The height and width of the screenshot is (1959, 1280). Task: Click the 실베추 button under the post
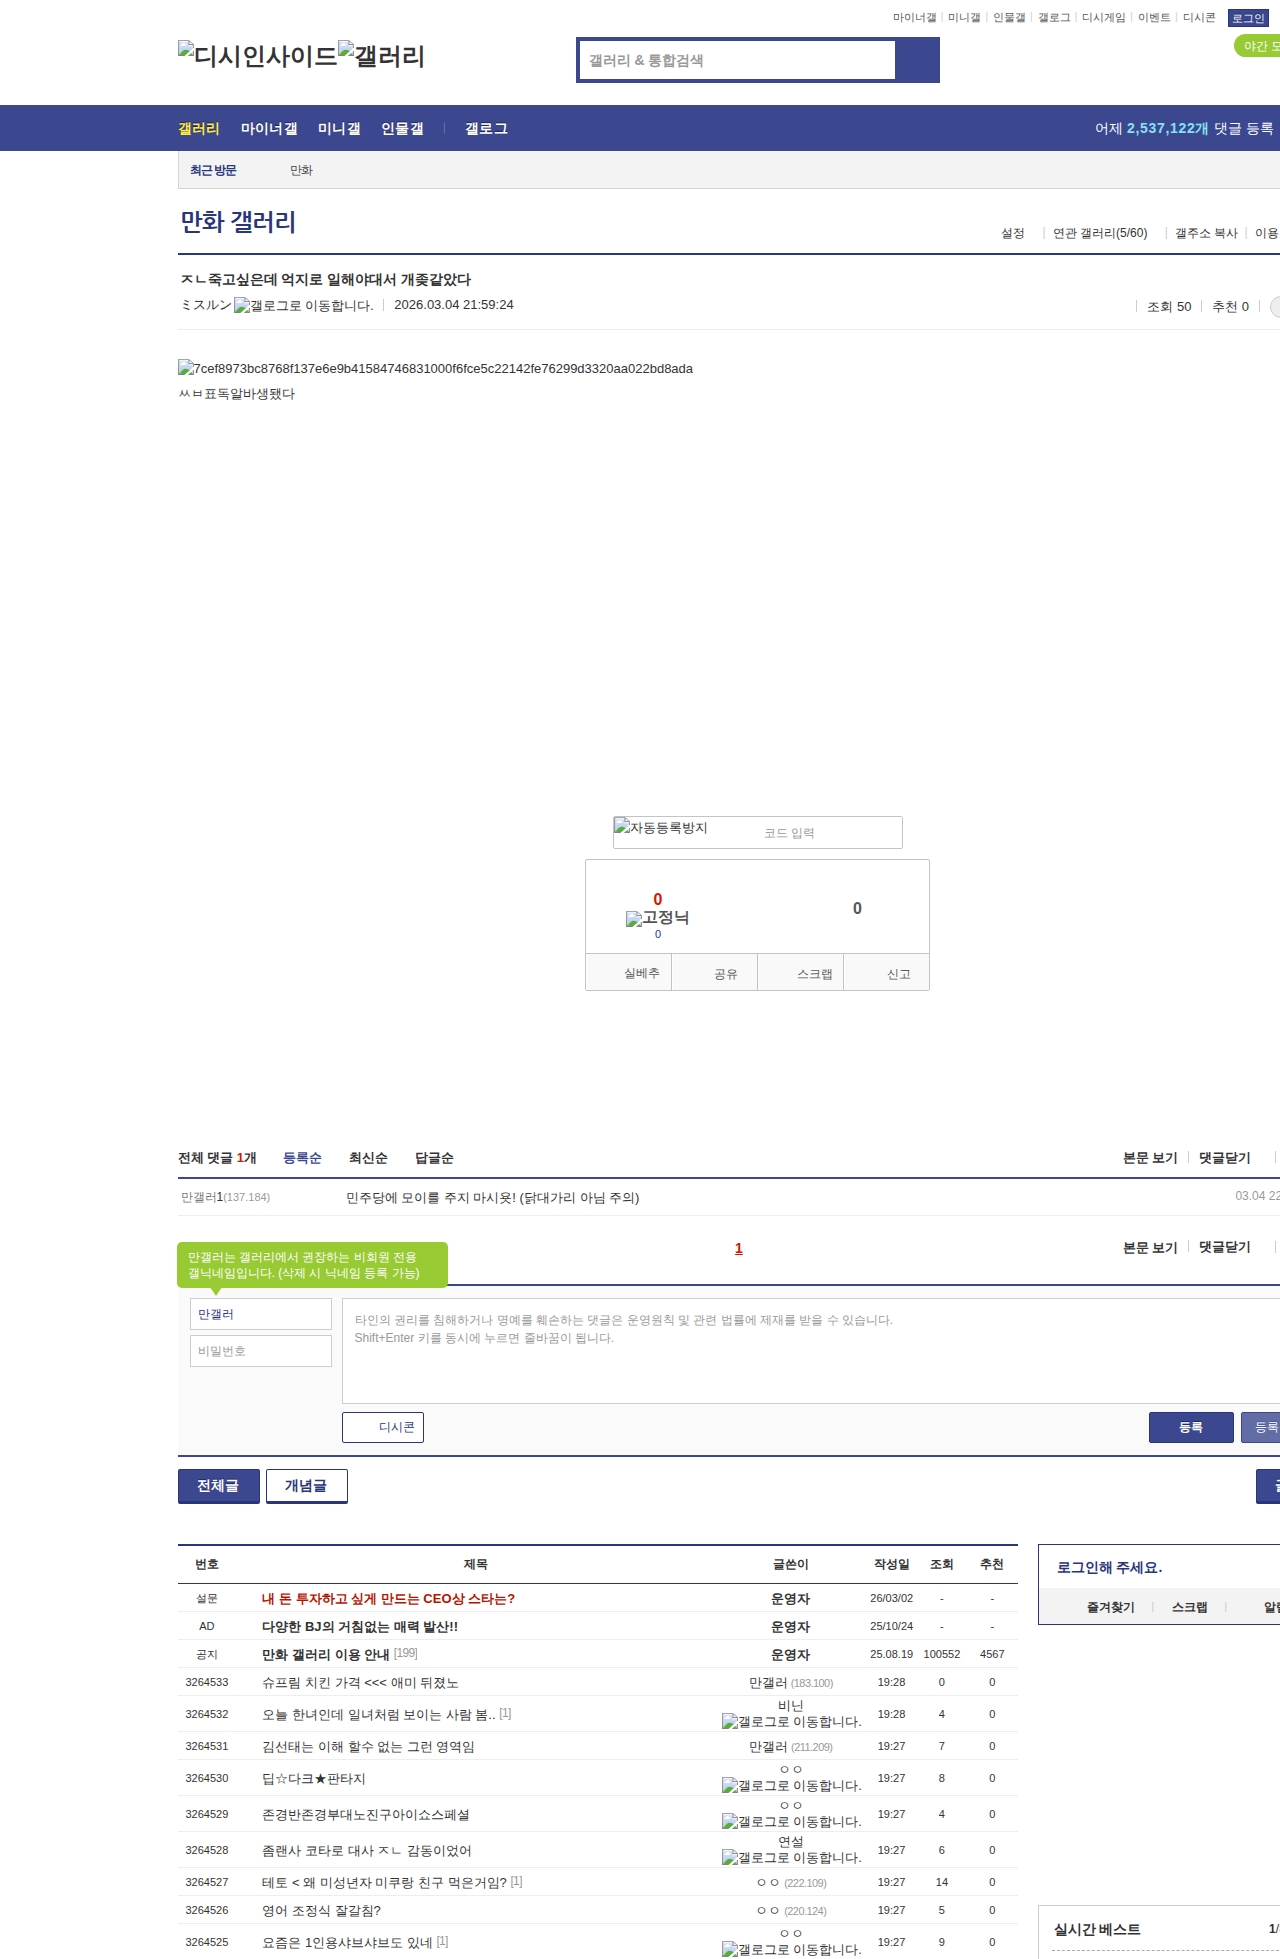click(629, 973)
